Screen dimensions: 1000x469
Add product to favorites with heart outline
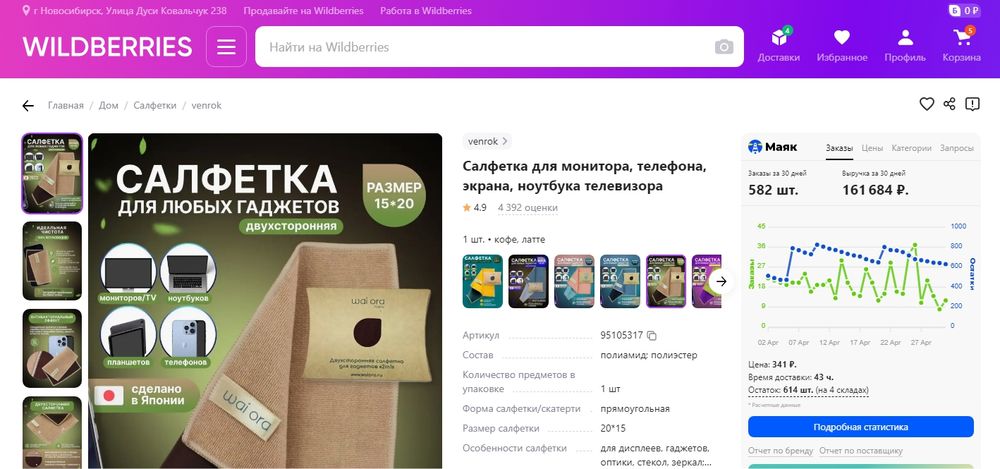click(x=927, y=104)
